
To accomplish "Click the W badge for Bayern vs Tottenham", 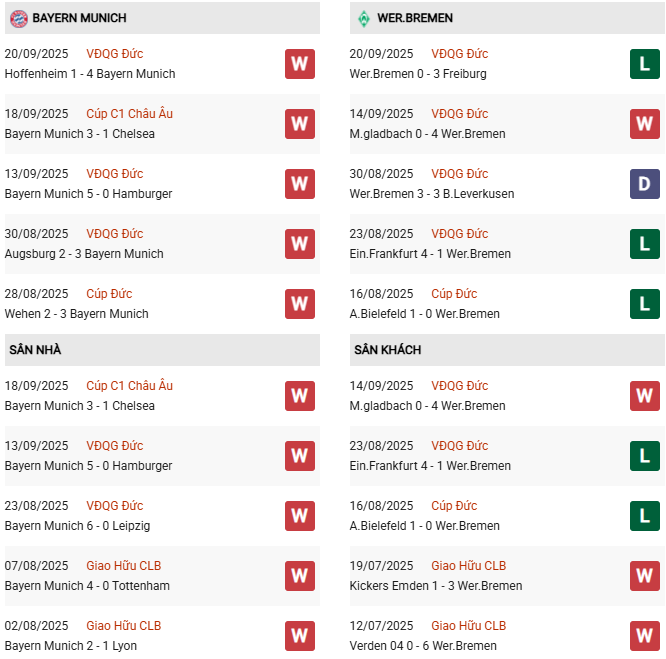I will pos(299,576).
